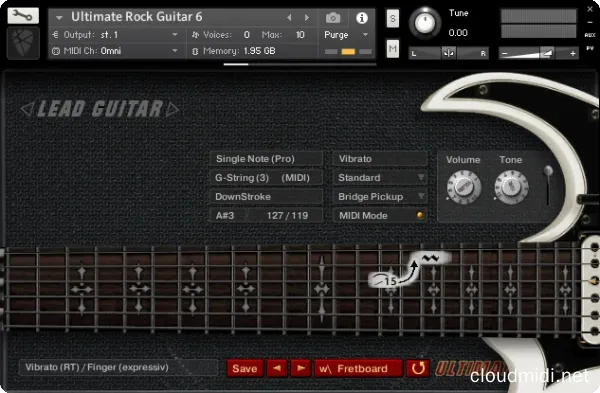Click the guitar pick instrument icon
This screenshot has height=393, width=600.
tap(23, 43)
